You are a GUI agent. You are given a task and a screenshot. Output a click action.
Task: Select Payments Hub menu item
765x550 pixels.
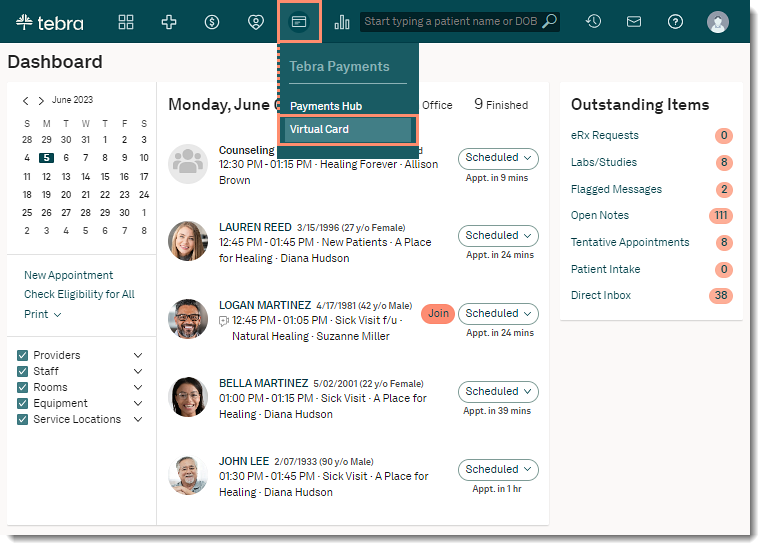(x=326, y=106)
